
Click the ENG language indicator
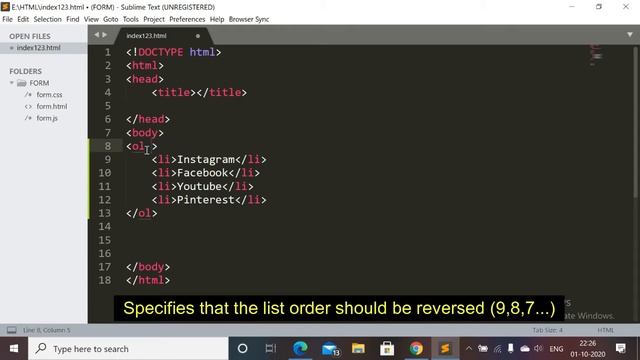[x=556, y=349]
